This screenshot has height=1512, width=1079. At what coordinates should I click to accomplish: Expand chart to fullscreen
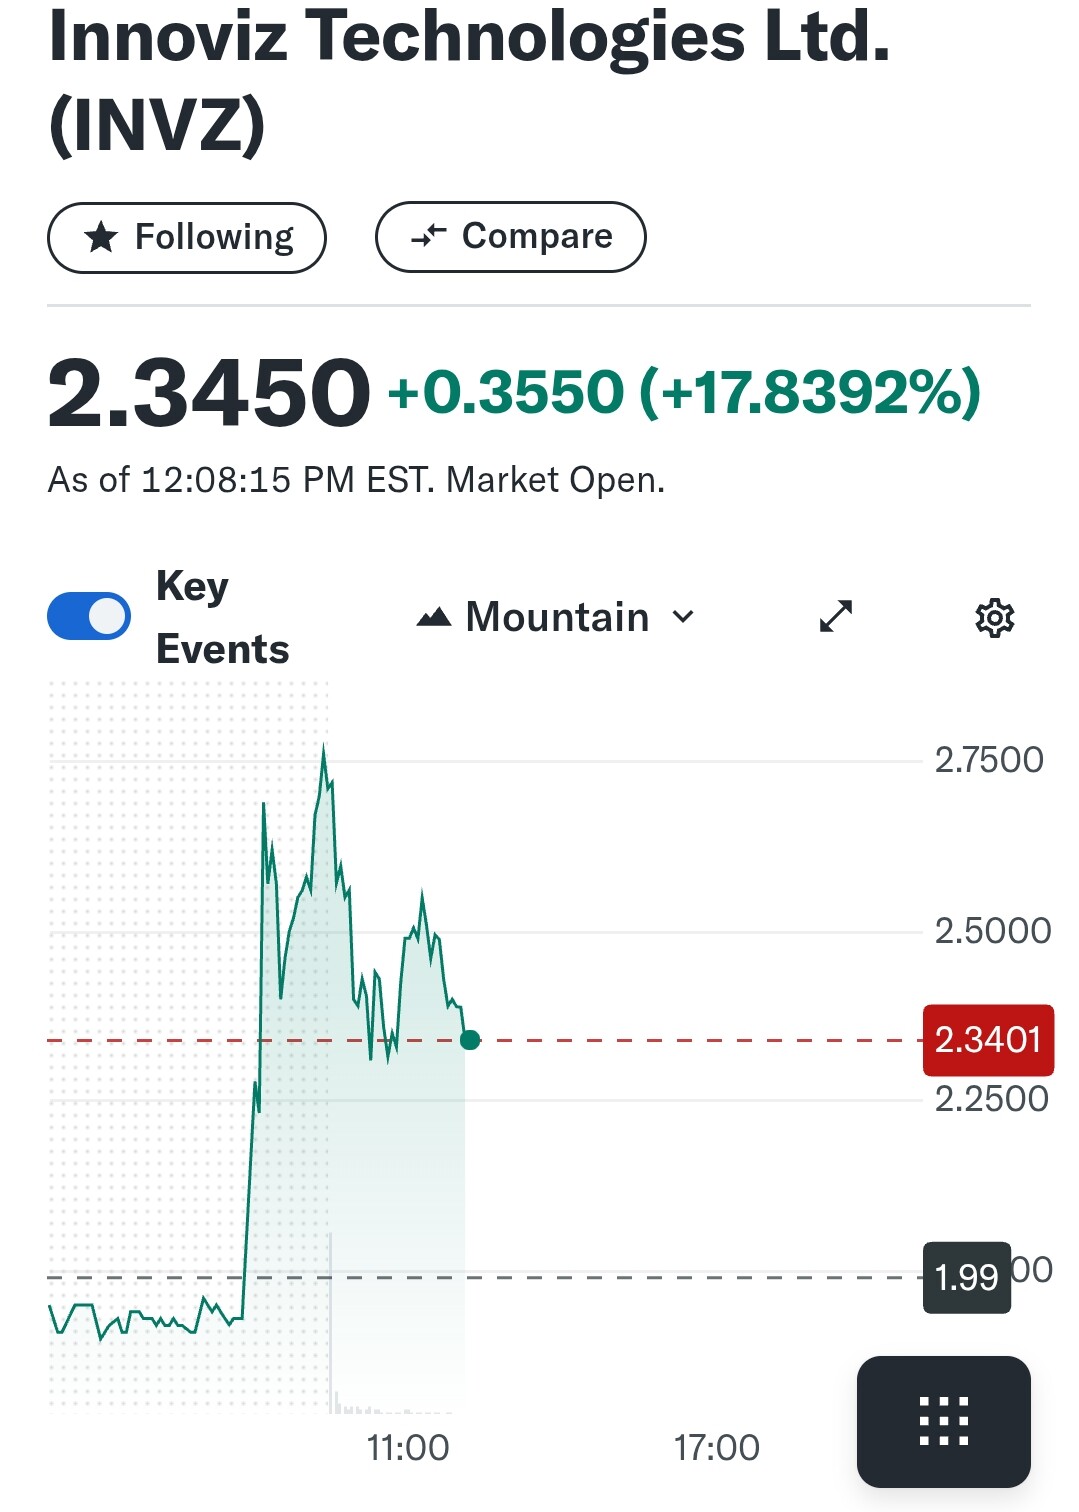click(835, 617)
